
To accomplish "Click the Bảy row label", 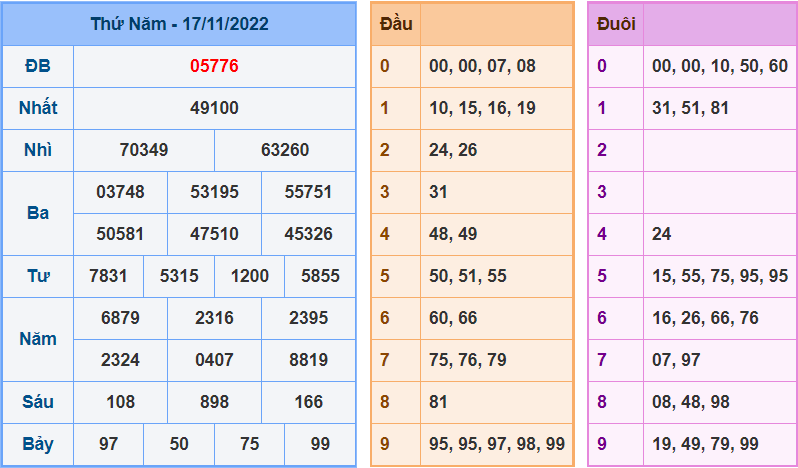I will [x=38, y=444].
